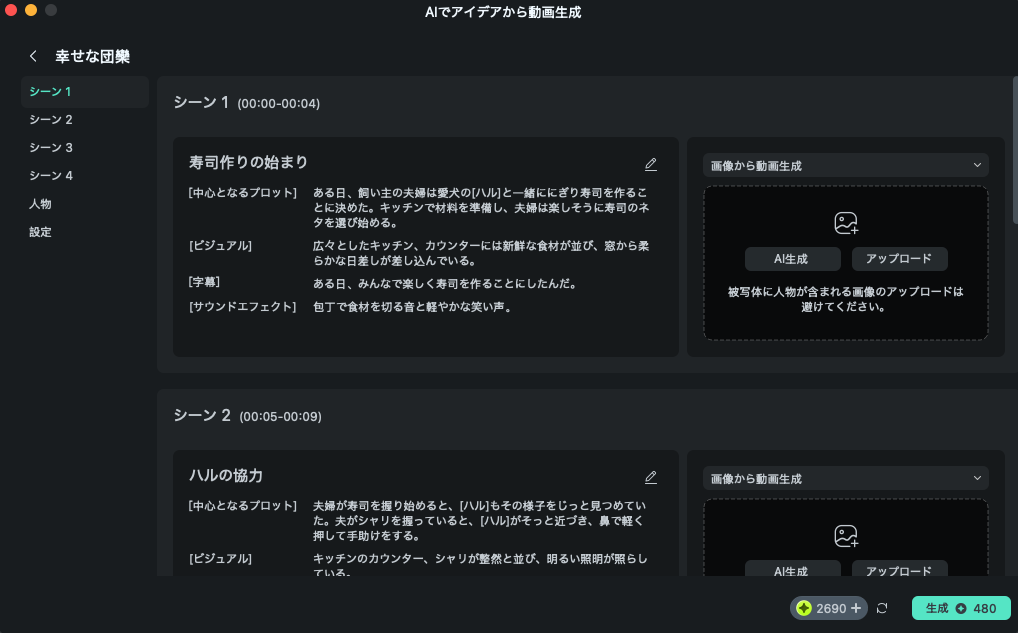1018x633 pixels.
Task: Open the 人物 section in sidebar
Action: coord(40,204)
